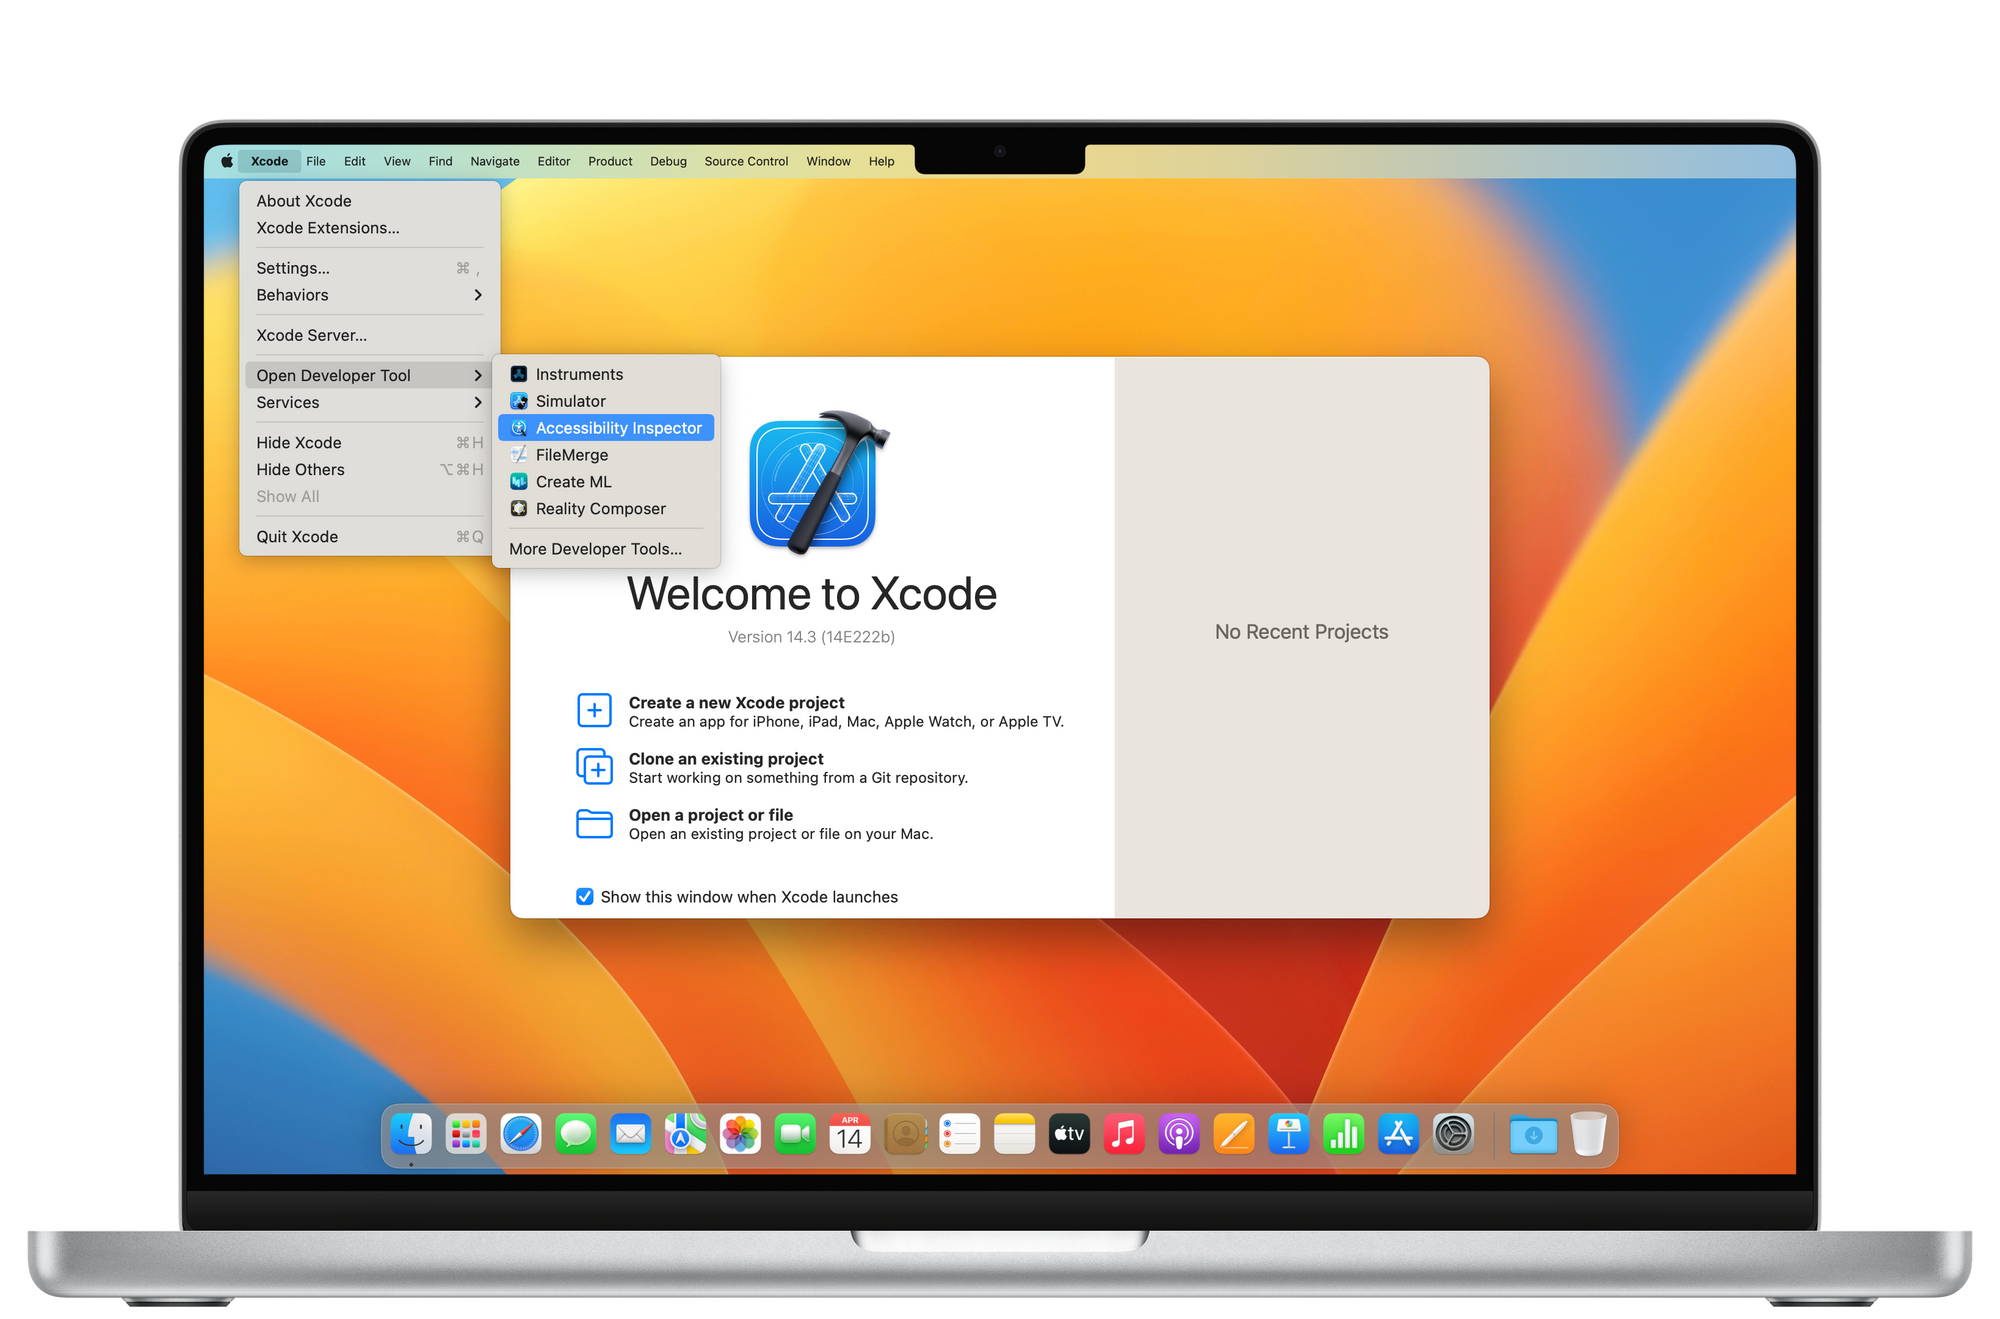This screenshot has height=1319, width=2000.
Task: Open Instruments from the developer tools submenu
Action: tap(578, 374)
